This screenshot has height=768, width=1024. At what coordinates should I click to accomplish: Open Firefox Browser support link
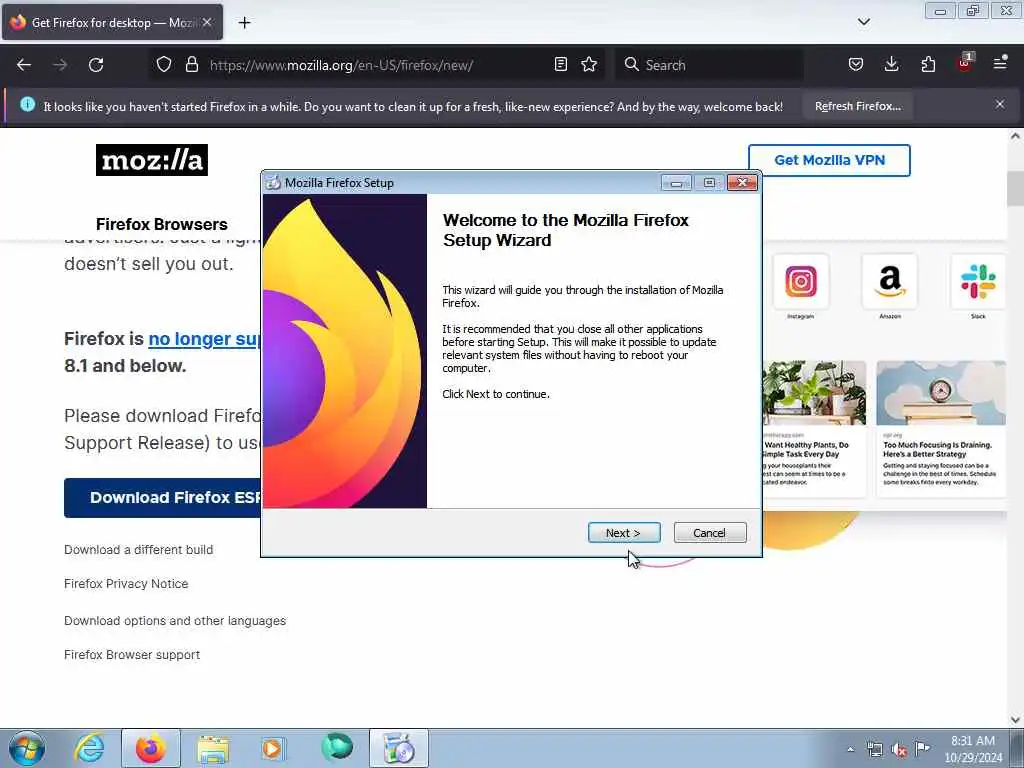tap(132, 655)
